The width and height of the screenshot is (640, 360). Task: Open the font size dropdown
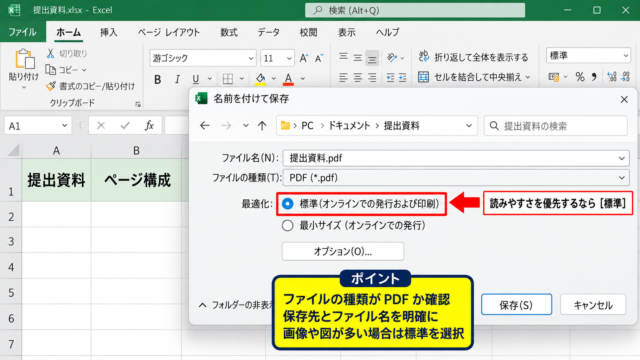coord(289,58)
